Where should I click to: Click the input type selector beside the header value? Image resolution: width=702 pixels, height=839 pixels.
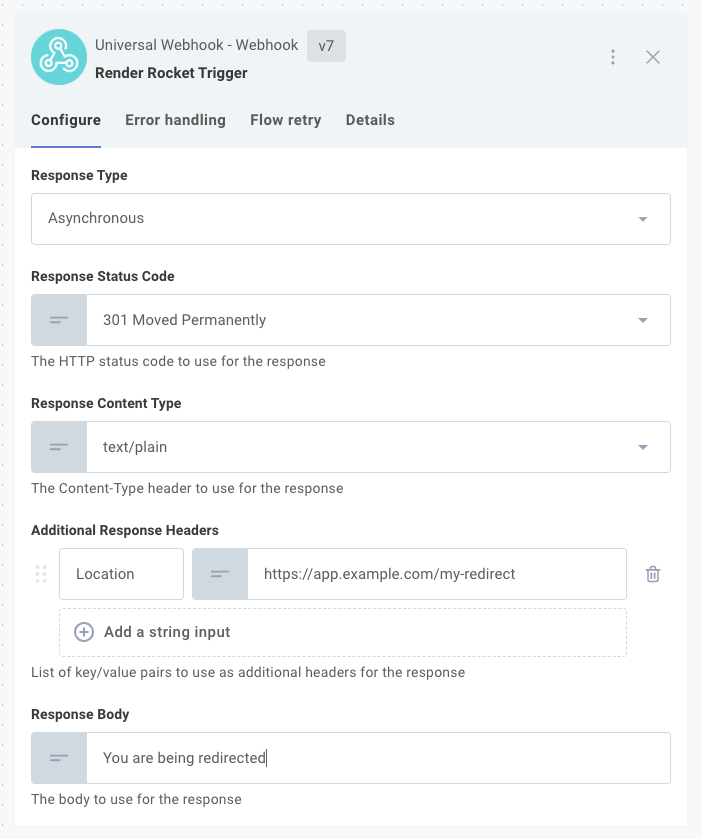pos(220,574)
